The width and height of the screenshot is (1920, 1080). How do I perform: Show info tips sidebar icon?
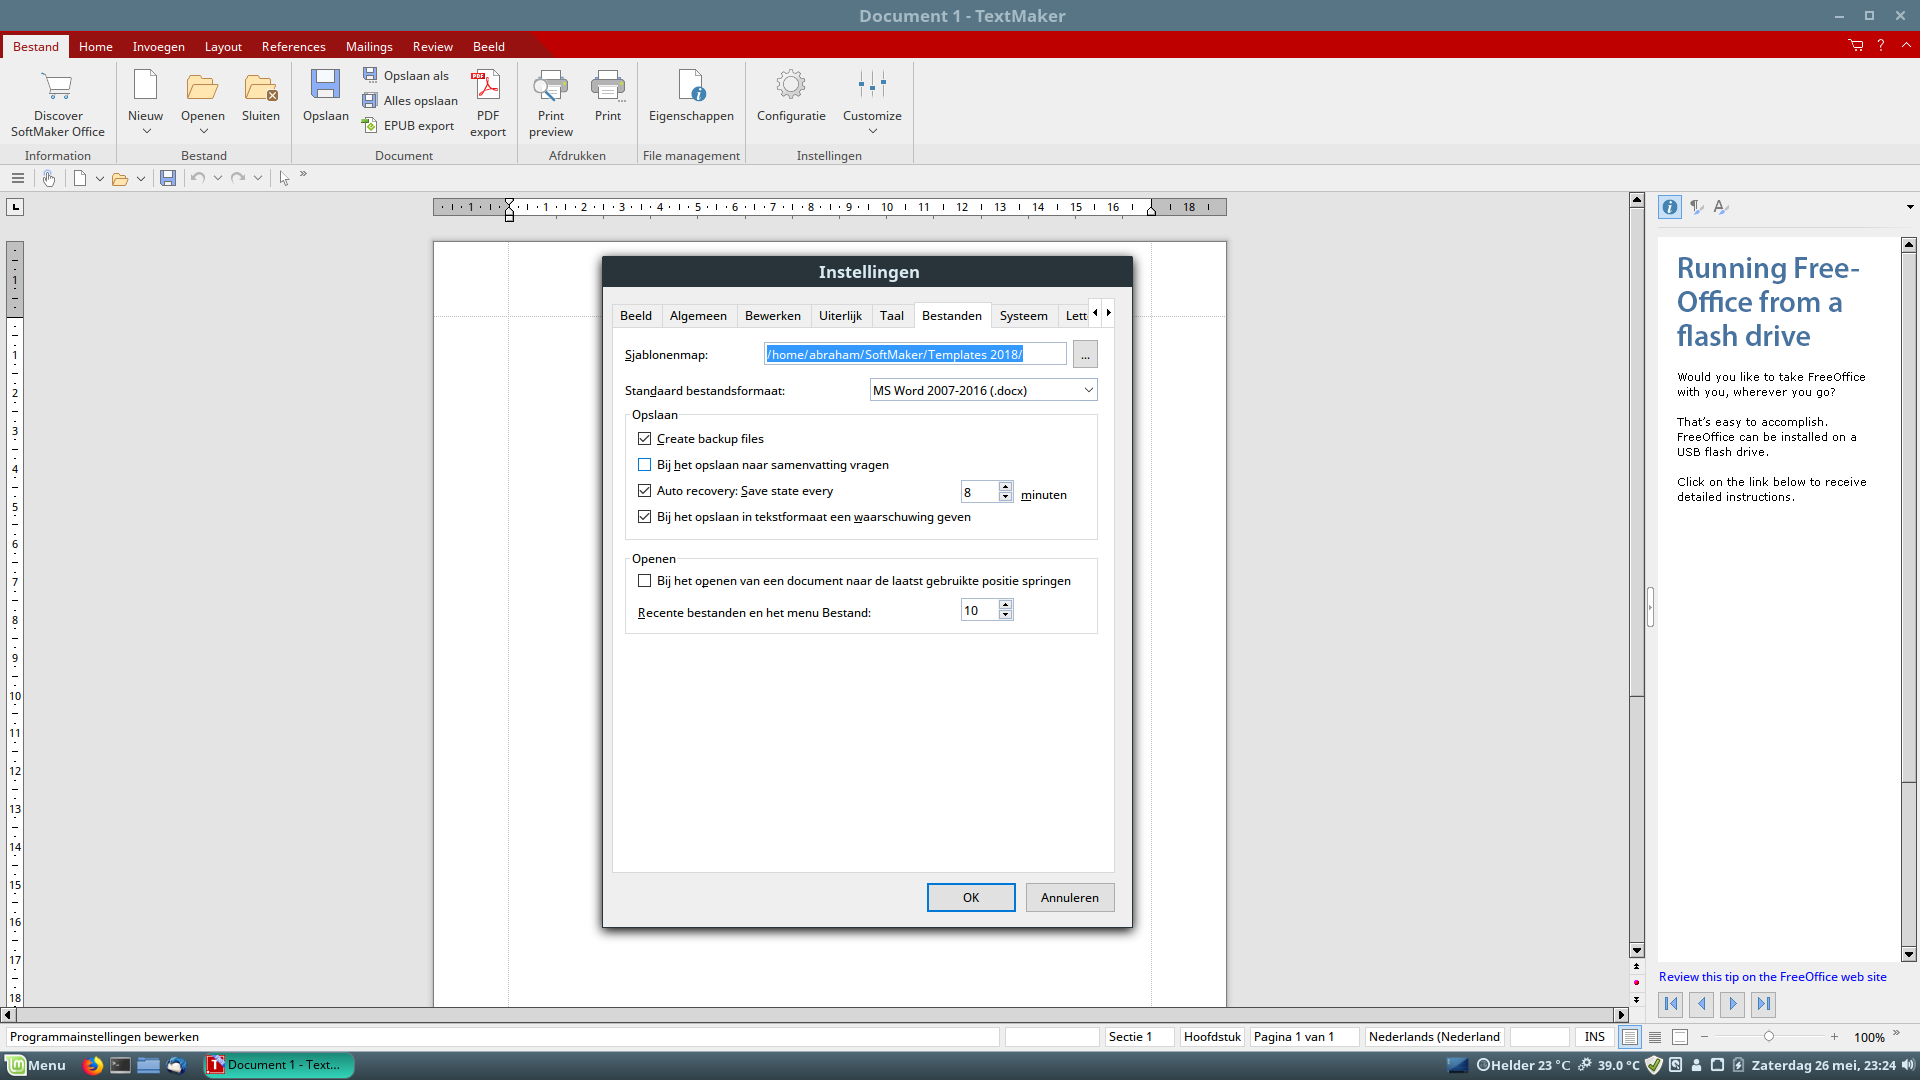pyautogui.click(x=1670, y=207)
